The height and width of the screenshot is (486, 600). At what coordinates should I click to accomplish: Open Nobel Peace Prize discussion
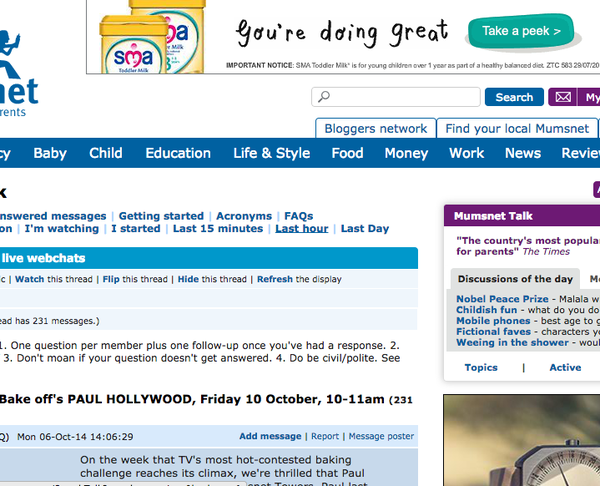coord(502,299)
